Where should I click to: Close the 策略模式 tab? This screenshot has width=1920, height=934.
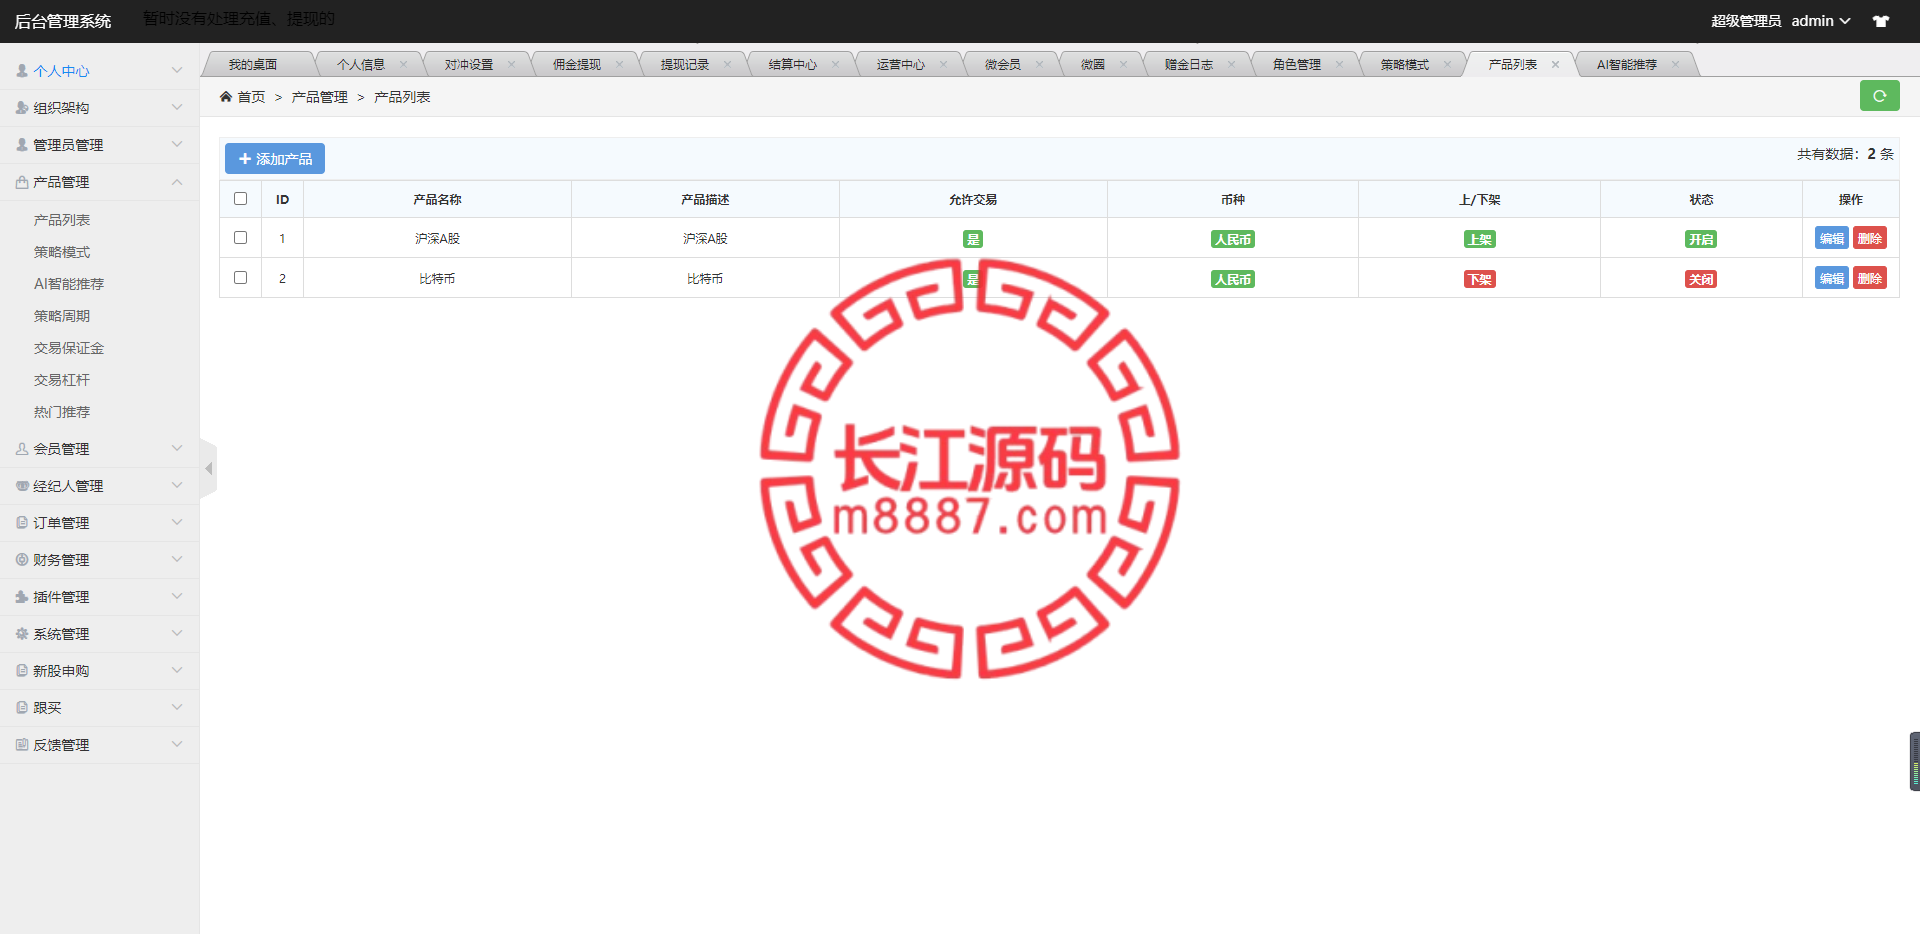pos(1447,65)
